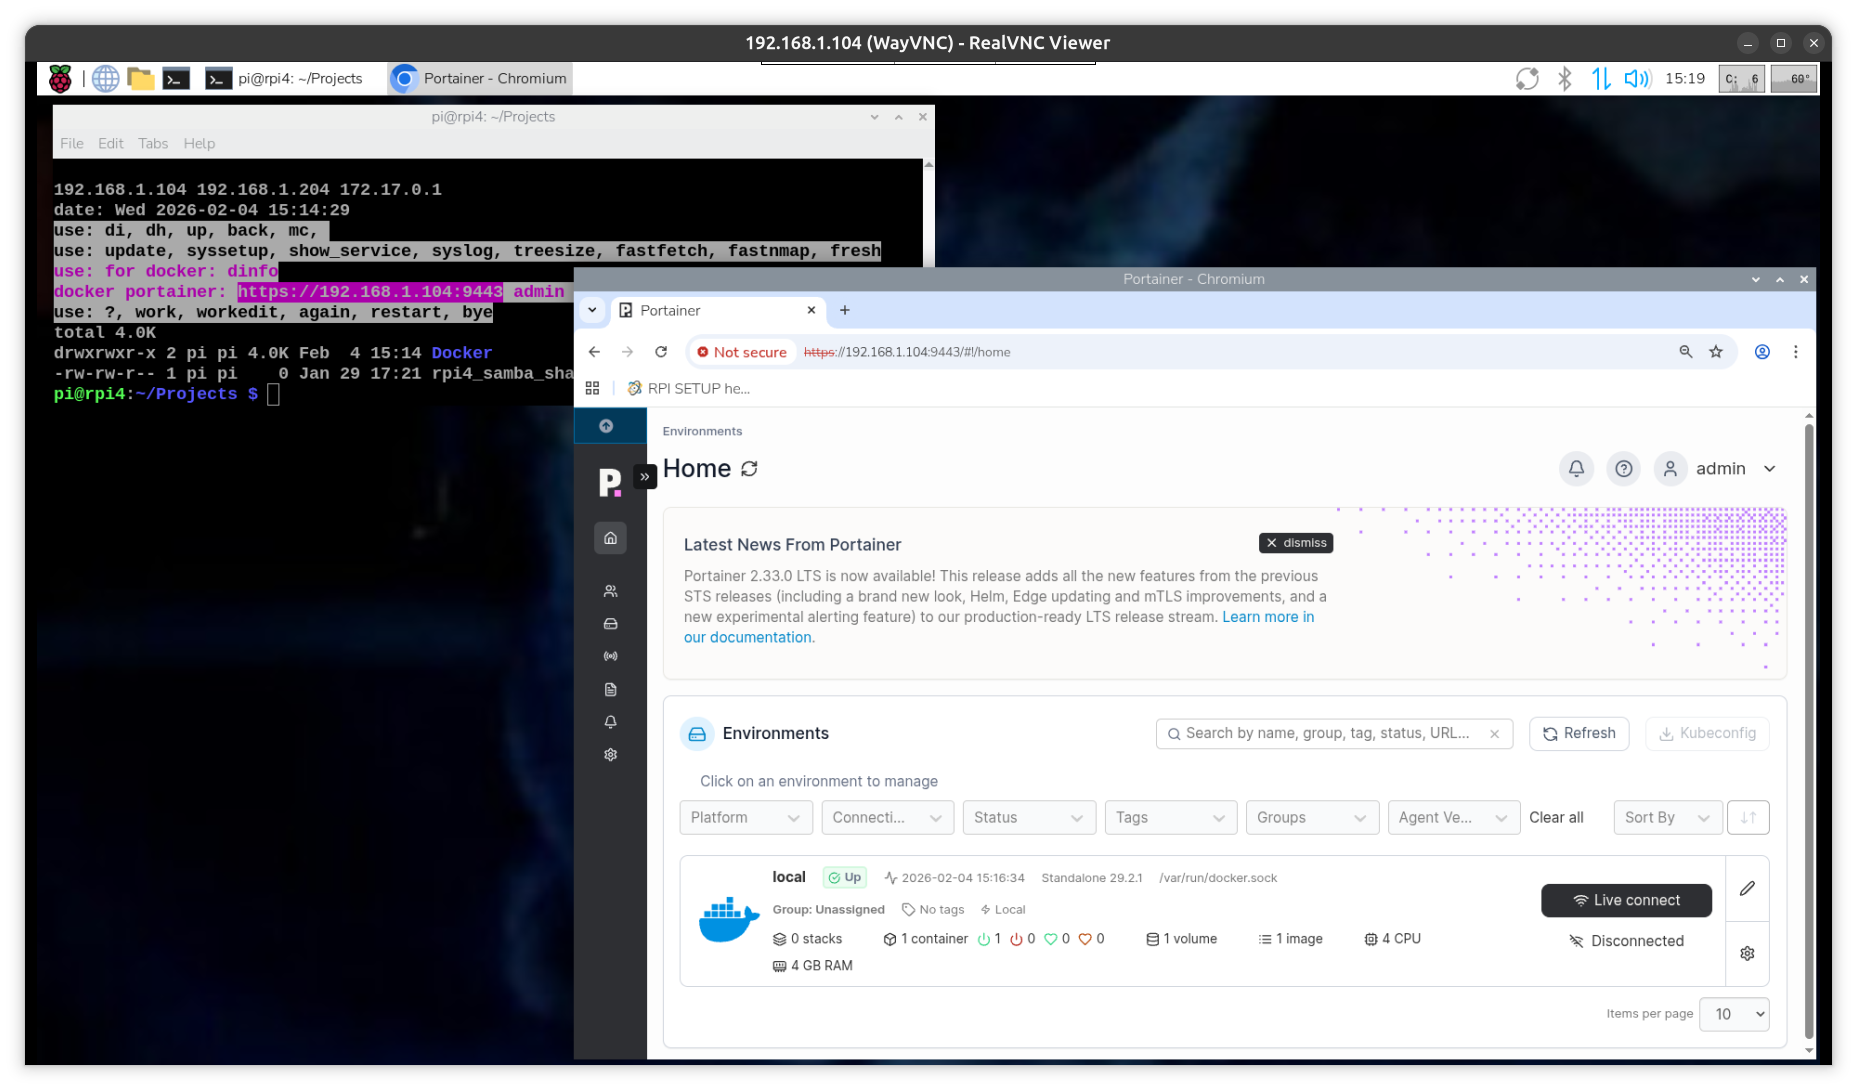The width and height of the screenshot is (1857, 1090).
Task: Click the Environments sidebar drive icon
Action: [610, 624]
